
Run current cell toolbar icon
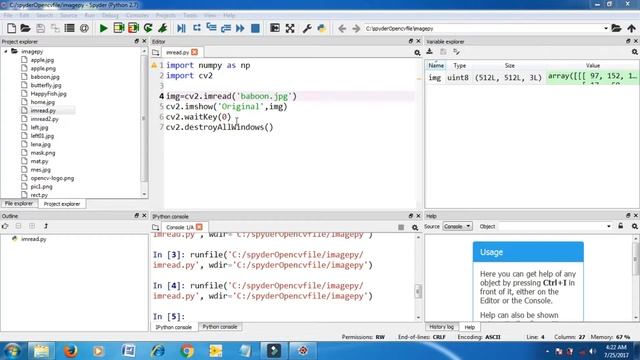[x=119, y=28]
